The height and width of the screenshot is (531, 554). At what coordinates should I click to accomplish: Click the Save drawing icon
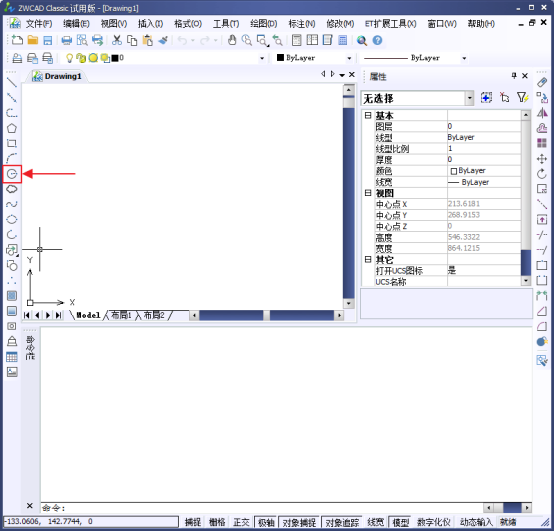coord(48,40)
